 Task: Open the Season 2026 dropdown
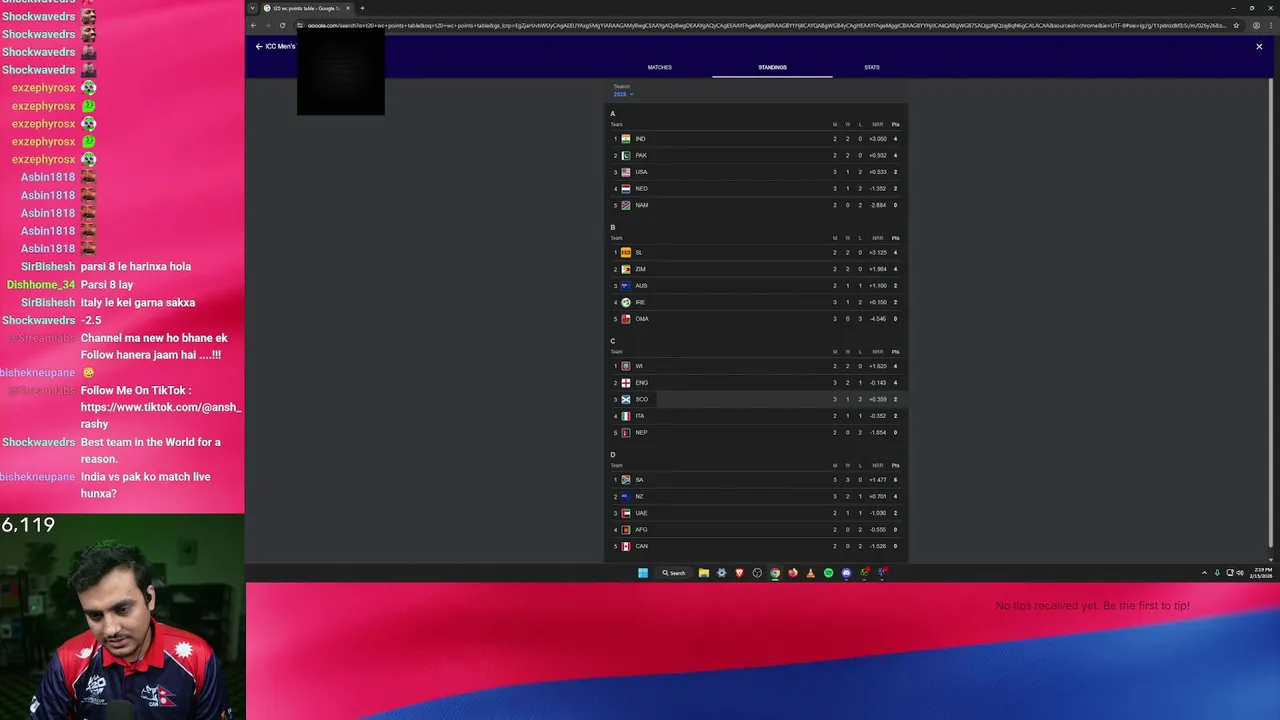tap(623, 94)
